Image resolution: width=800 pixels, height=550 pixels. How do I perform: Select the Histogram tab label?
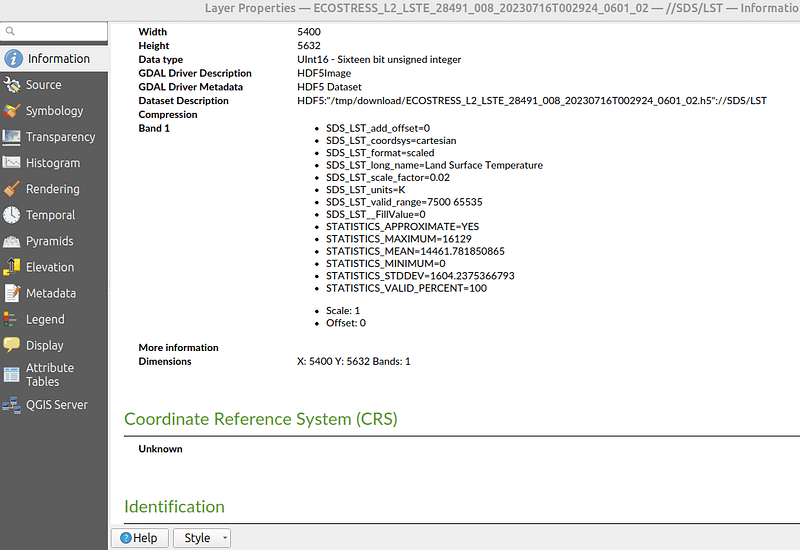pos(53,163)
